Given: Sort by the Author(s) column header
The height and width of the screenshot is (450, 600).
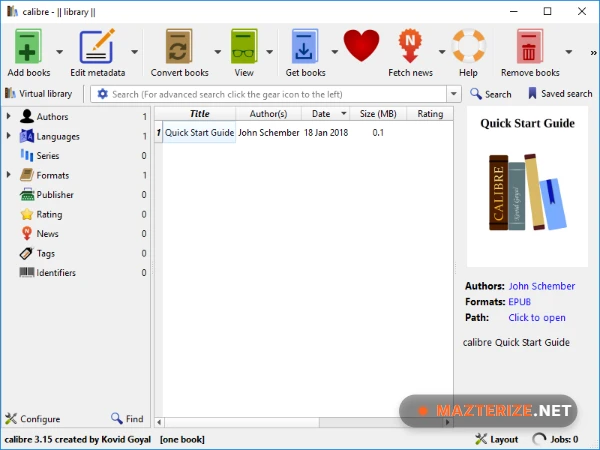Looking at the screenshot, I should click(x=268, y=114).
